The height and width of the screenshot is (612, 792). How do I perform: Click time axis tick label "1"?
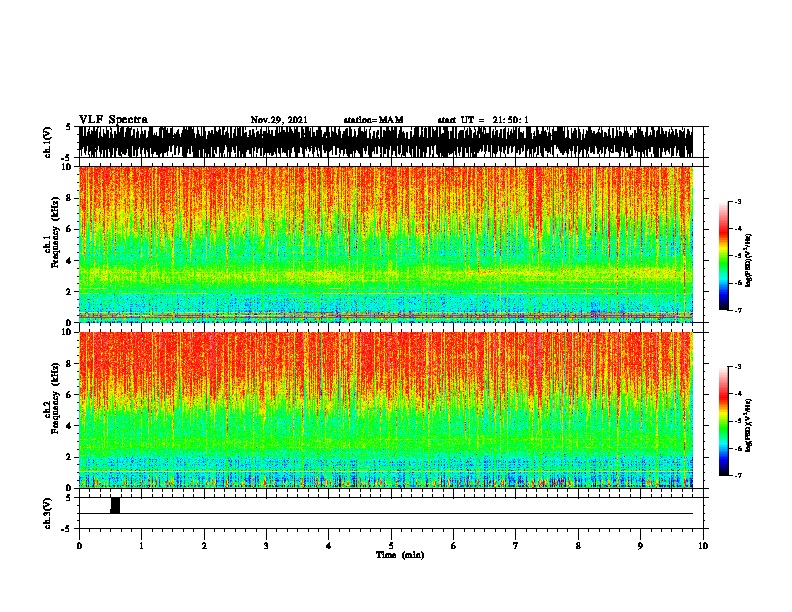coord(141,546)
